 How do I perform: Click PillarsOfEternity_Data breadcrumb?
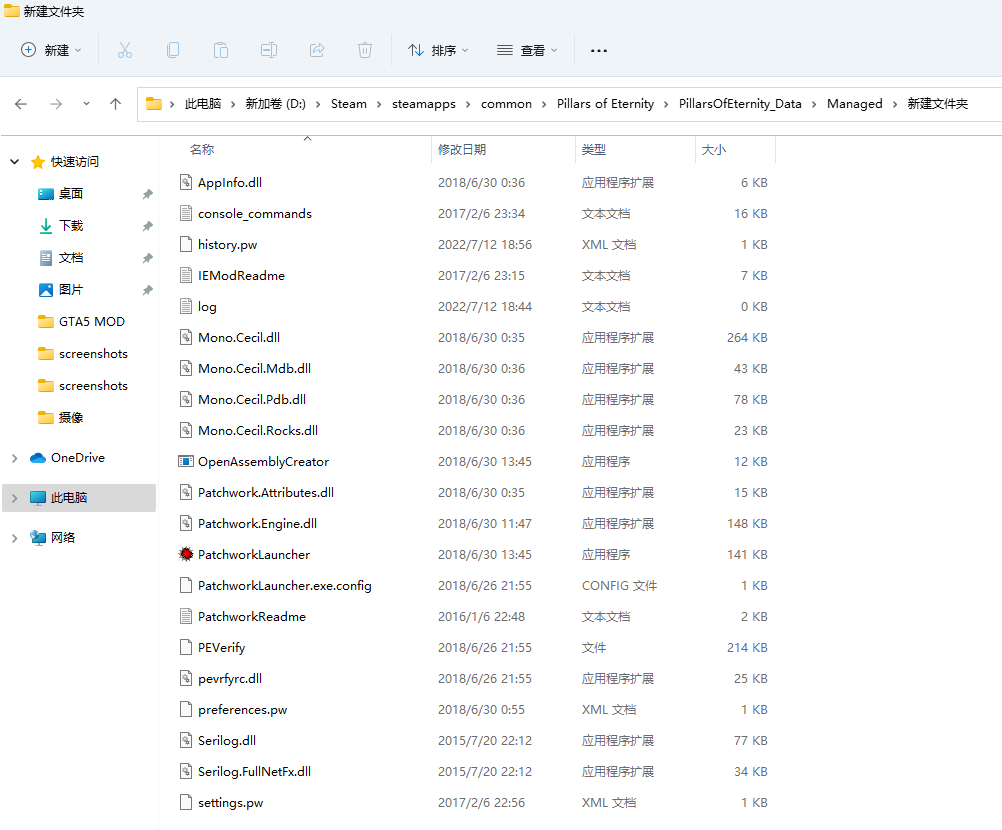click(740, 104)
